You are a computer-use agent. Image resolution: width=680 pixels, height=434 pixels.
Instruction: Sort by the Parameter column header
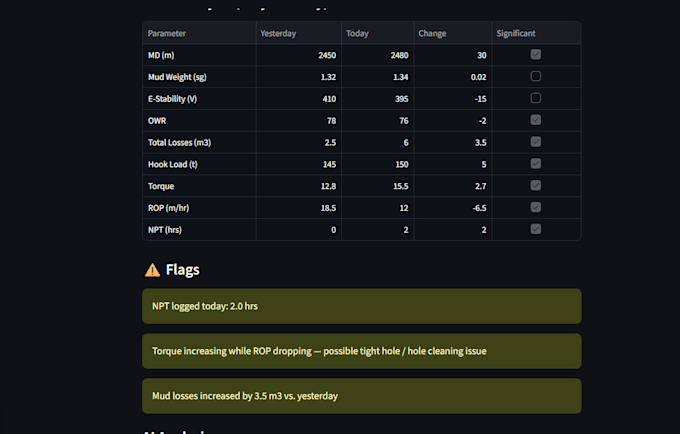click(199, 33)
